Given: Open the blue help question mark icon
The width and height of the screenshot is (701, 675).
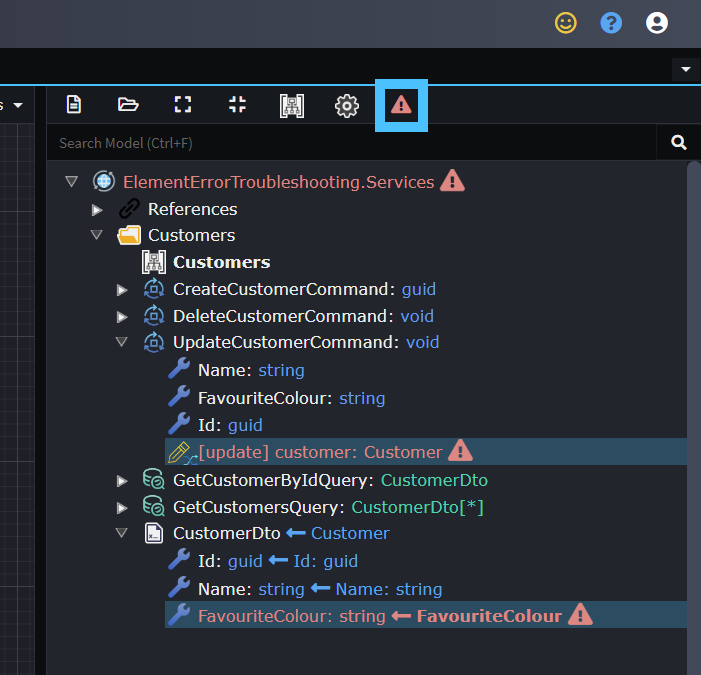Looking at the screenshot, I should [611, 23].
